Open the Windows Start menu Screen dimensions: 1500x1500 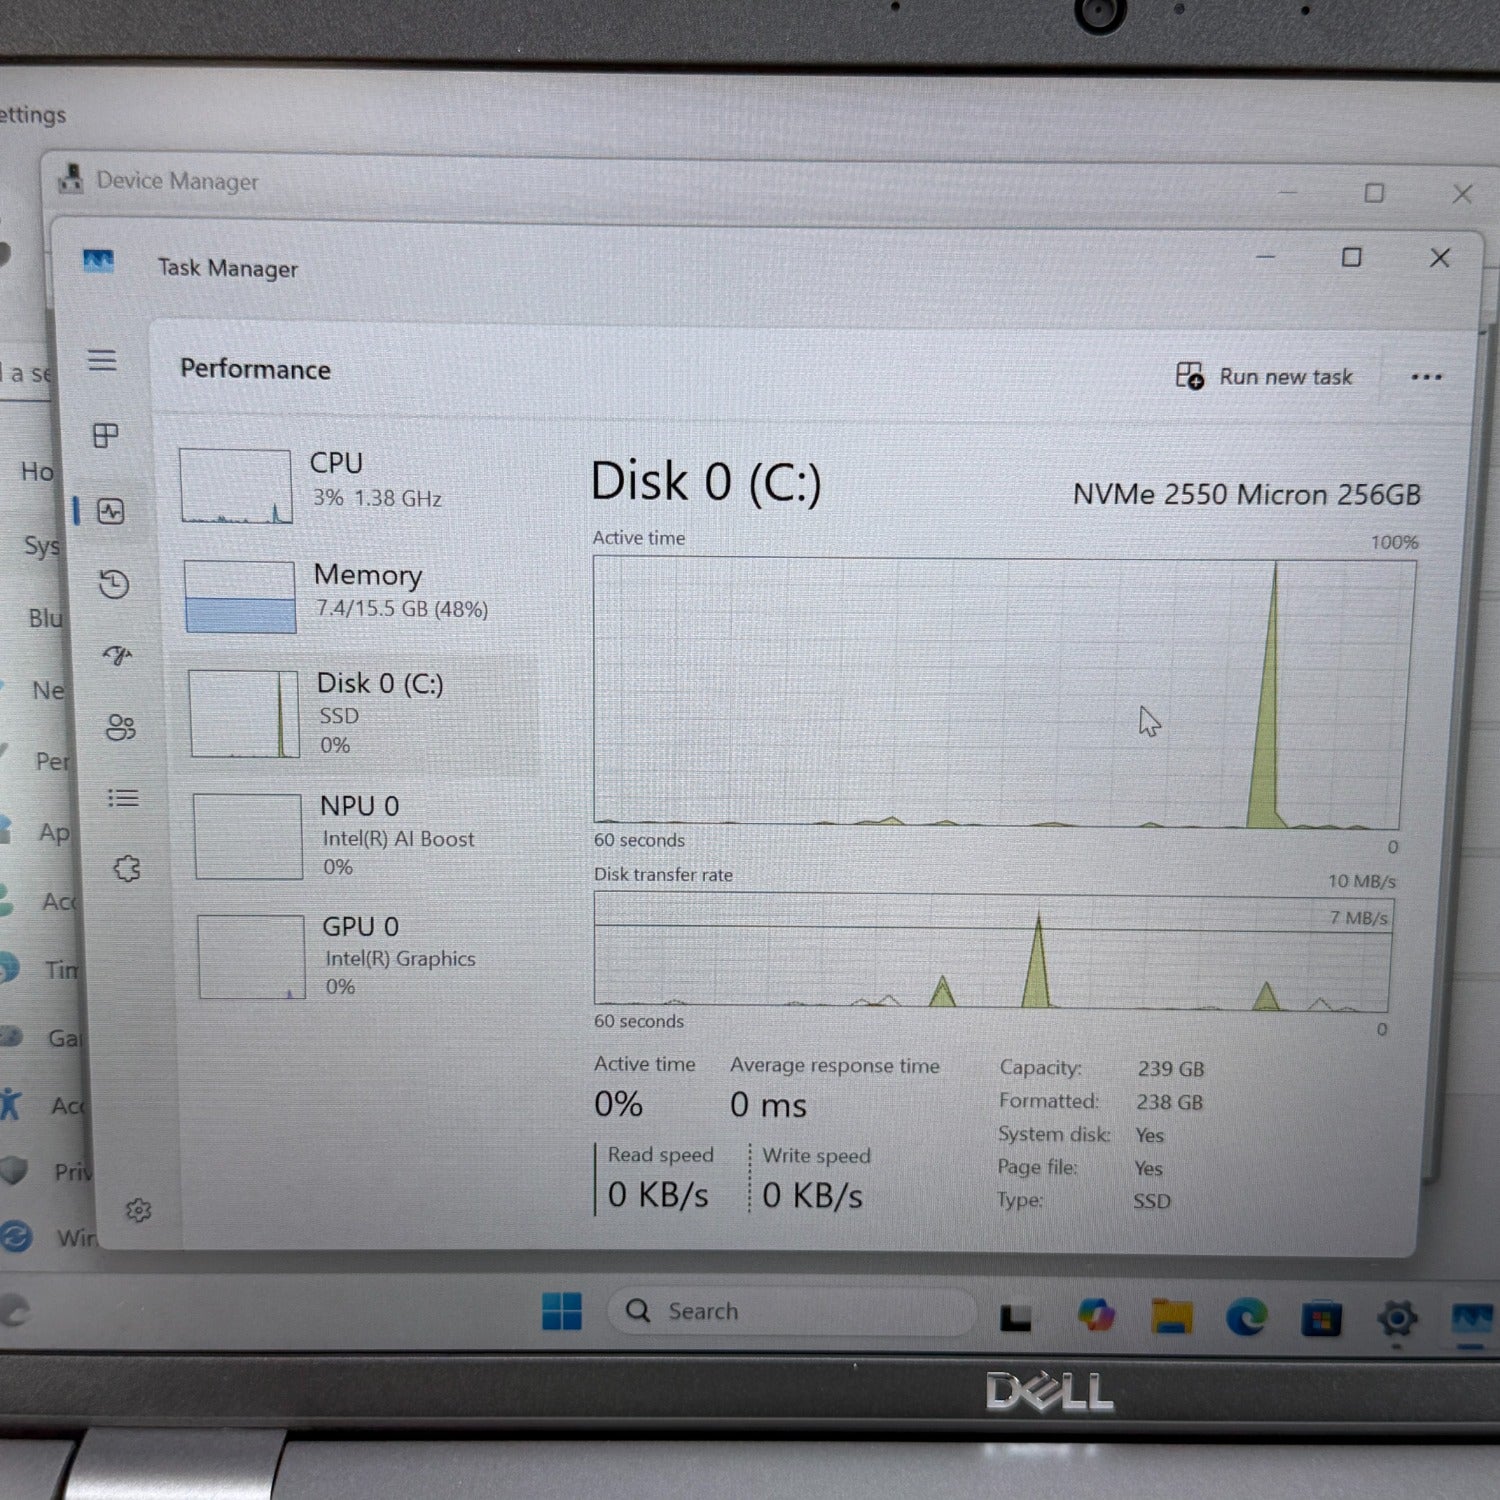coord(563,1310)
